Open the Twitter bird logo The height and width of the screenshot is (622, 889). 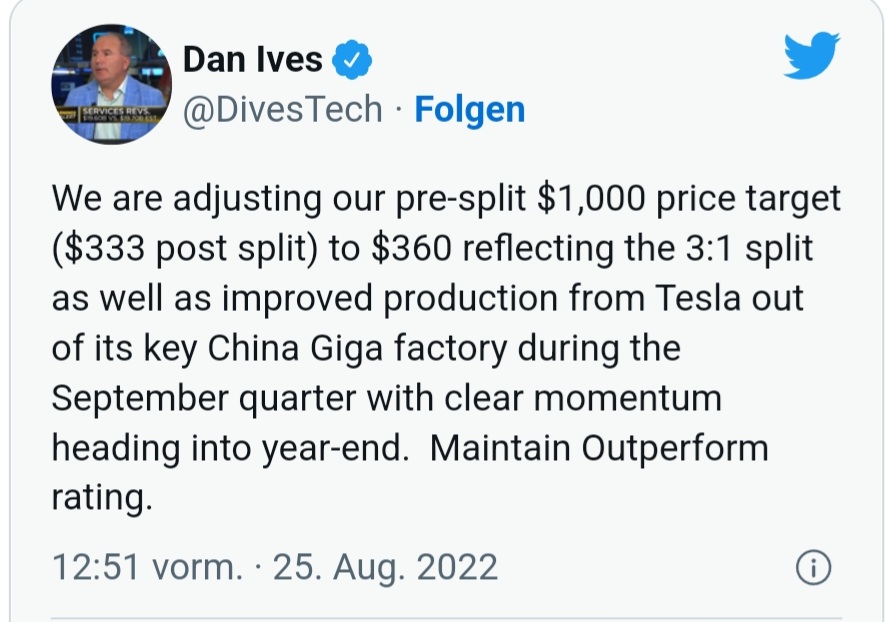point(811,55)
